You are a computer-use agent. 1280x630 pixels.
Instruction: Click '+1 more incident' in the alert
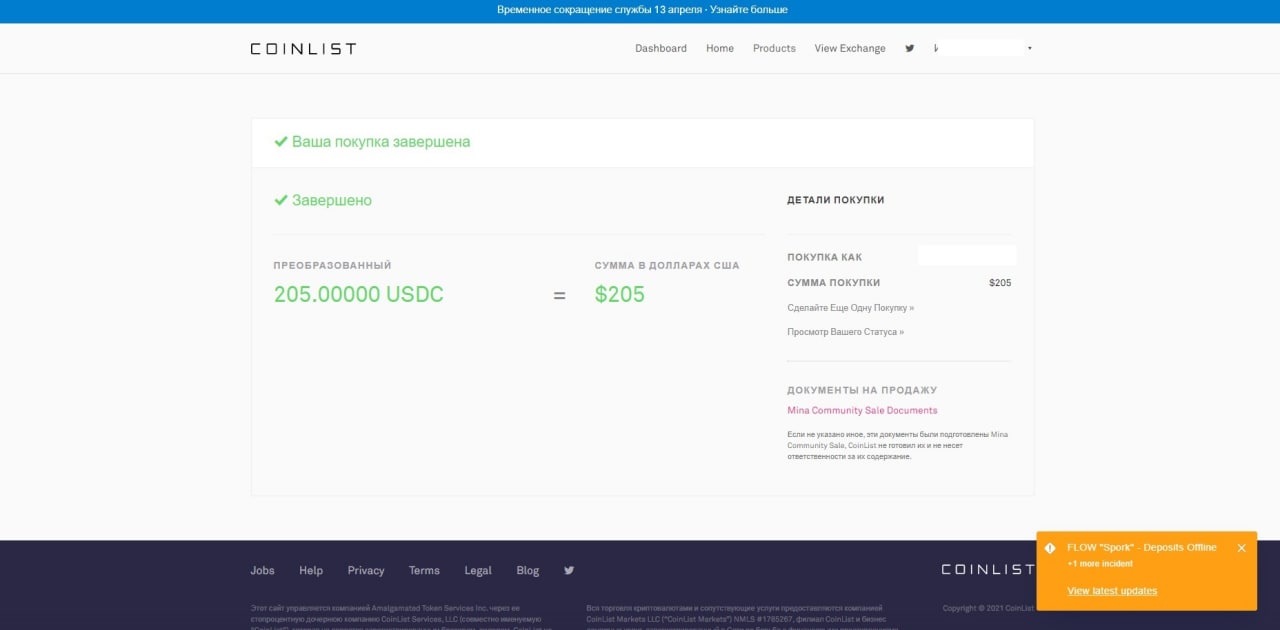[x=1100, y=564]
